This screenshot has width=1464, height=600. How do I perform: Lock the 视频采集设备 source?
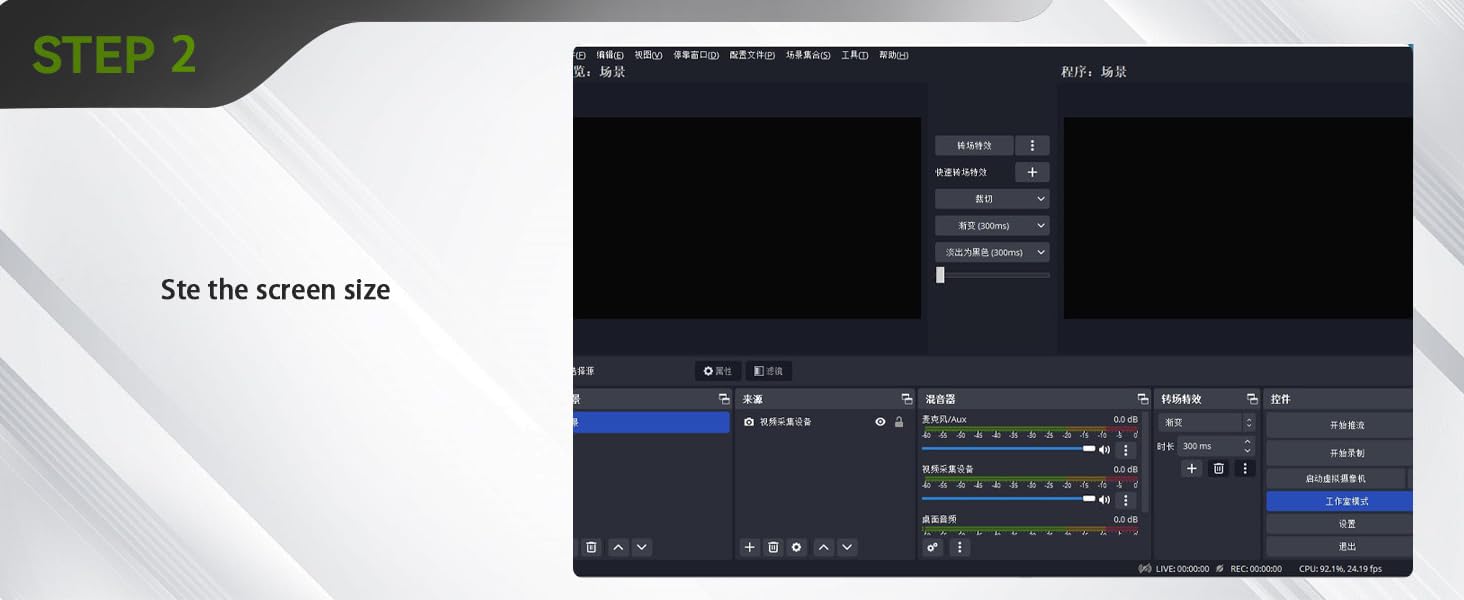coord(899,422)
